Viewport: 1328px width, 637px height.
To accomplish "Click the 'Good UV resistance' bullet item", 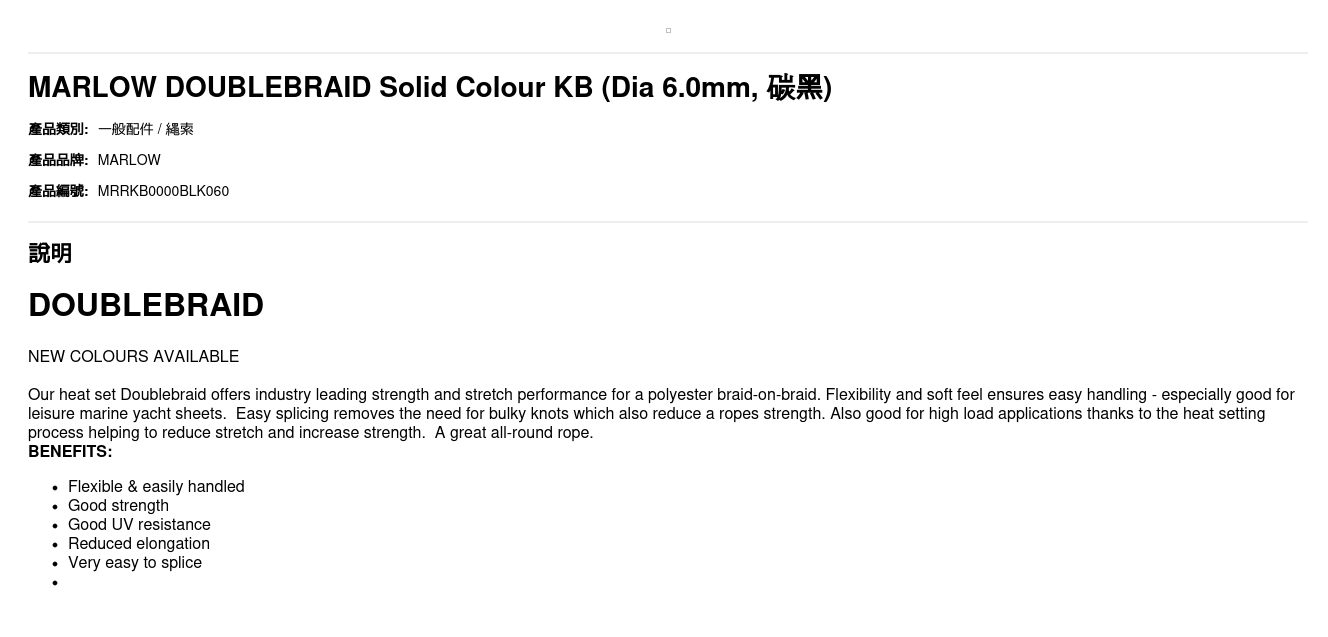I will 139,525.
